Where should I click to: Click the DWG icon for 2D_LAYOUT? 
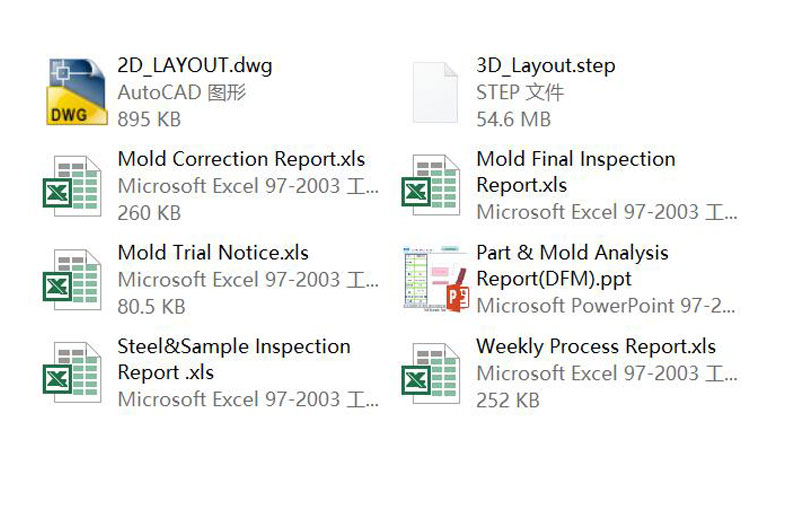(x=77, y=92)
